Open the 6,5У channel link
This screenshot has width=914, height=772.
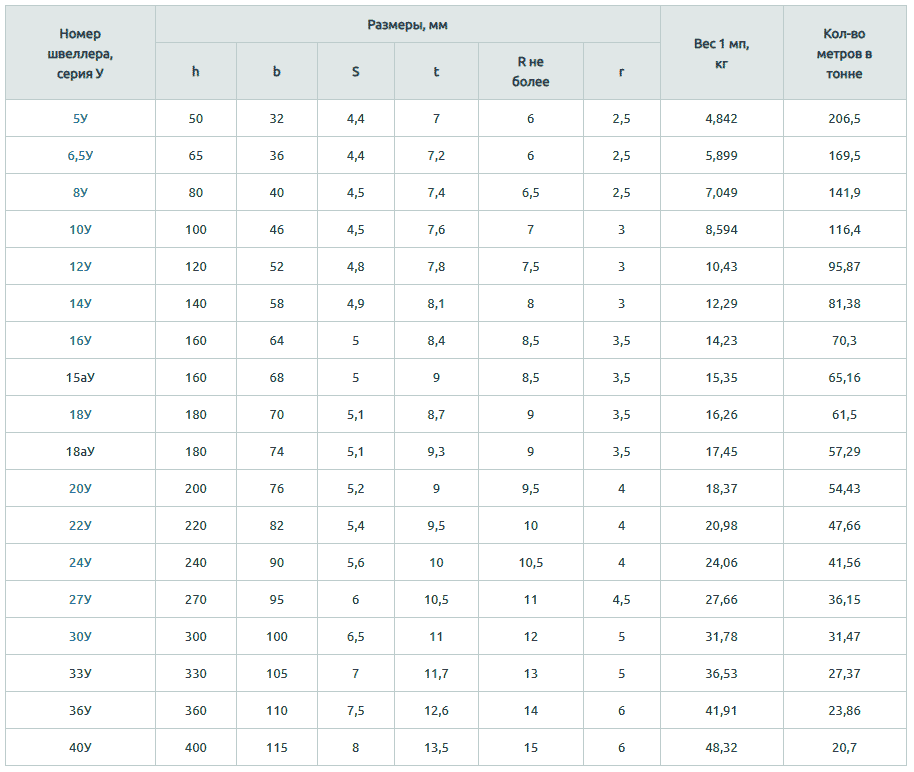coord(80,156)
